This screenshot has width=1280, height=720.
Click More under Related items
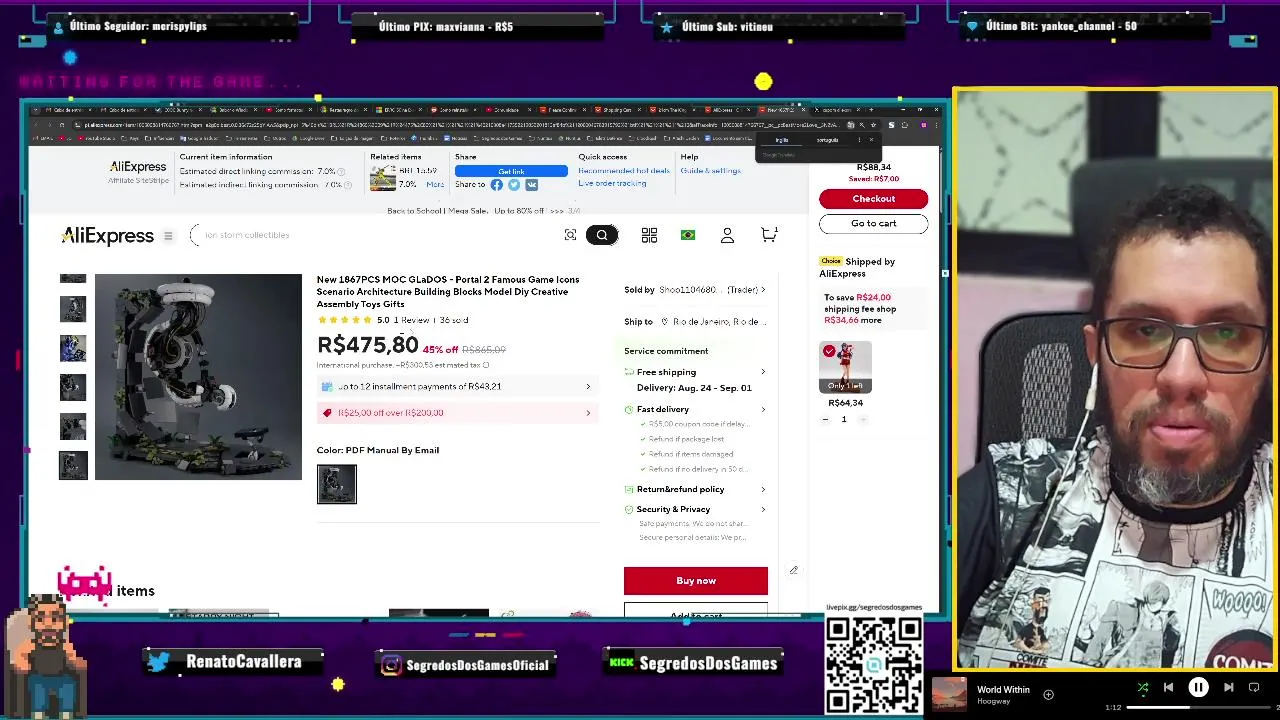point(435,185)
